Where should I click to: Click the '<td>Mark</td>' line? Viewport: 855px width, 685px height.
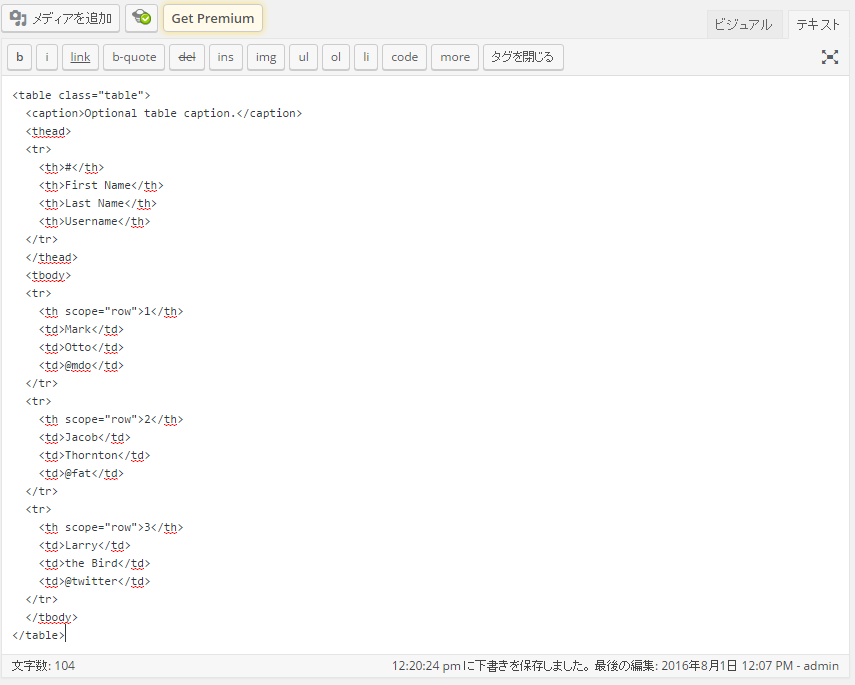click(x=81, y=329)
